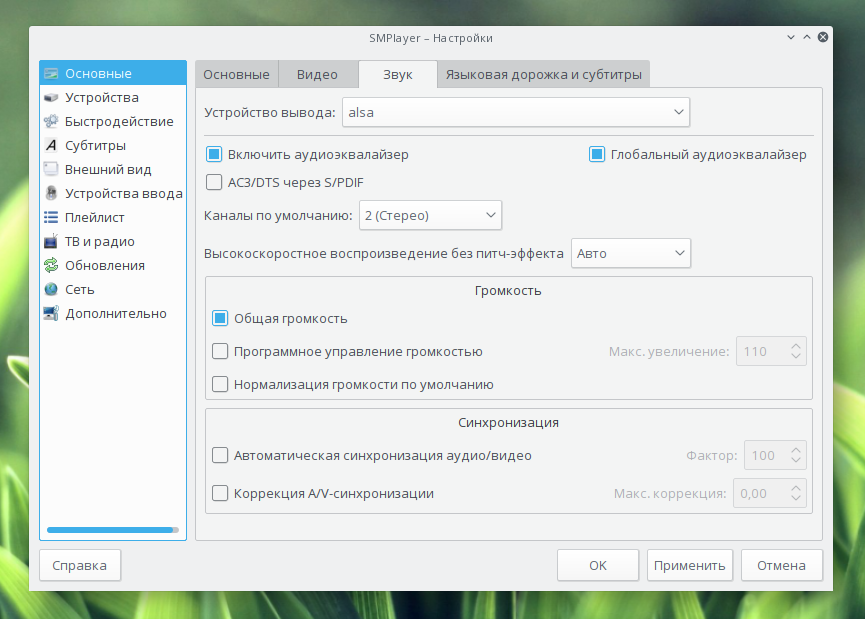865x619 pixels.
Task: Decrease Фактор spinner value
Action: [795, 461]
